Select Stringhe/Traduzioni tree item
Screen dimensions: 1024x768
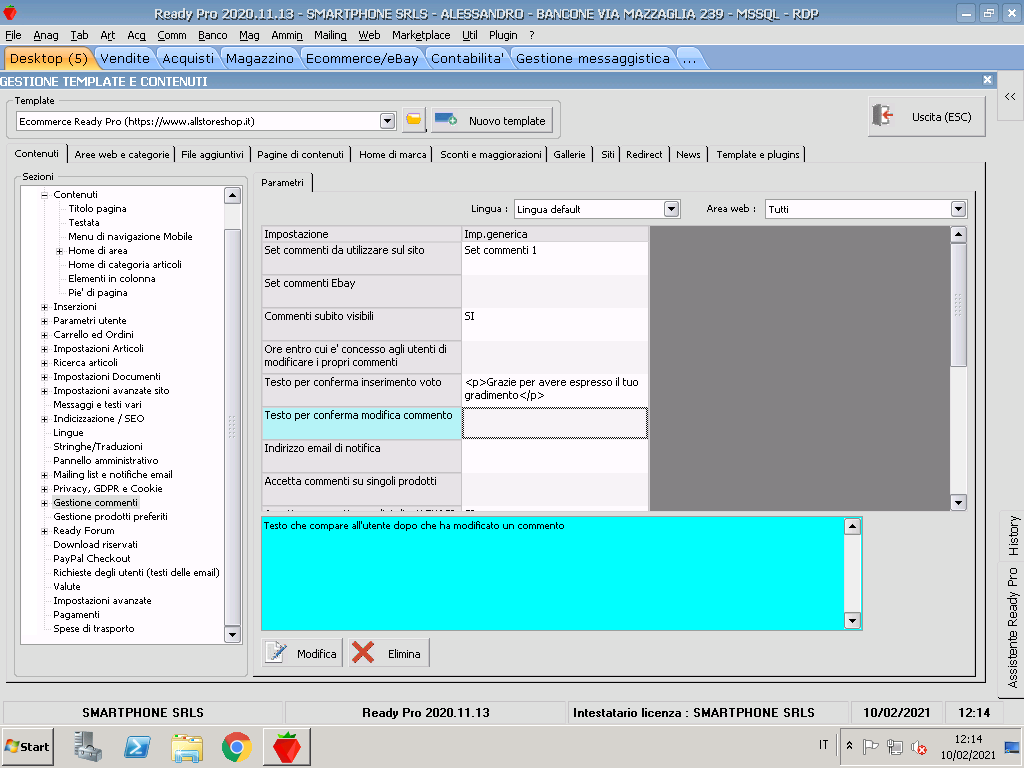[x=97, y=447]
